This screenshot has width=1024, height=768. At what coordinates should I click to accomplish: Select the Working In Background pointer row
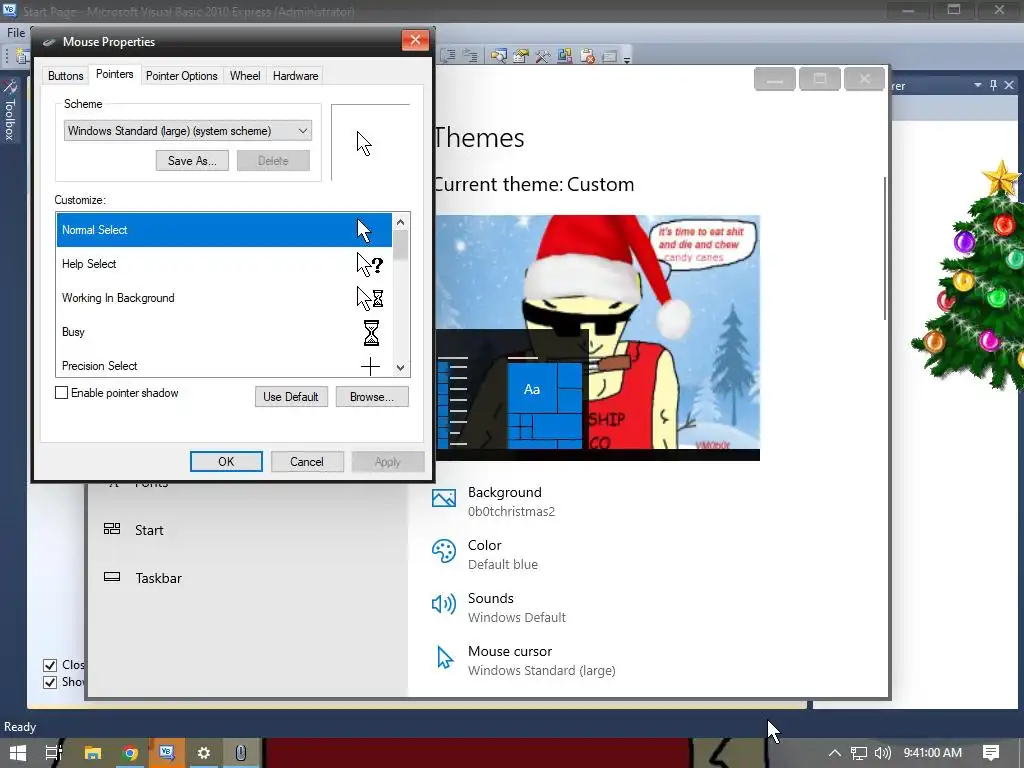click(224, 298)
